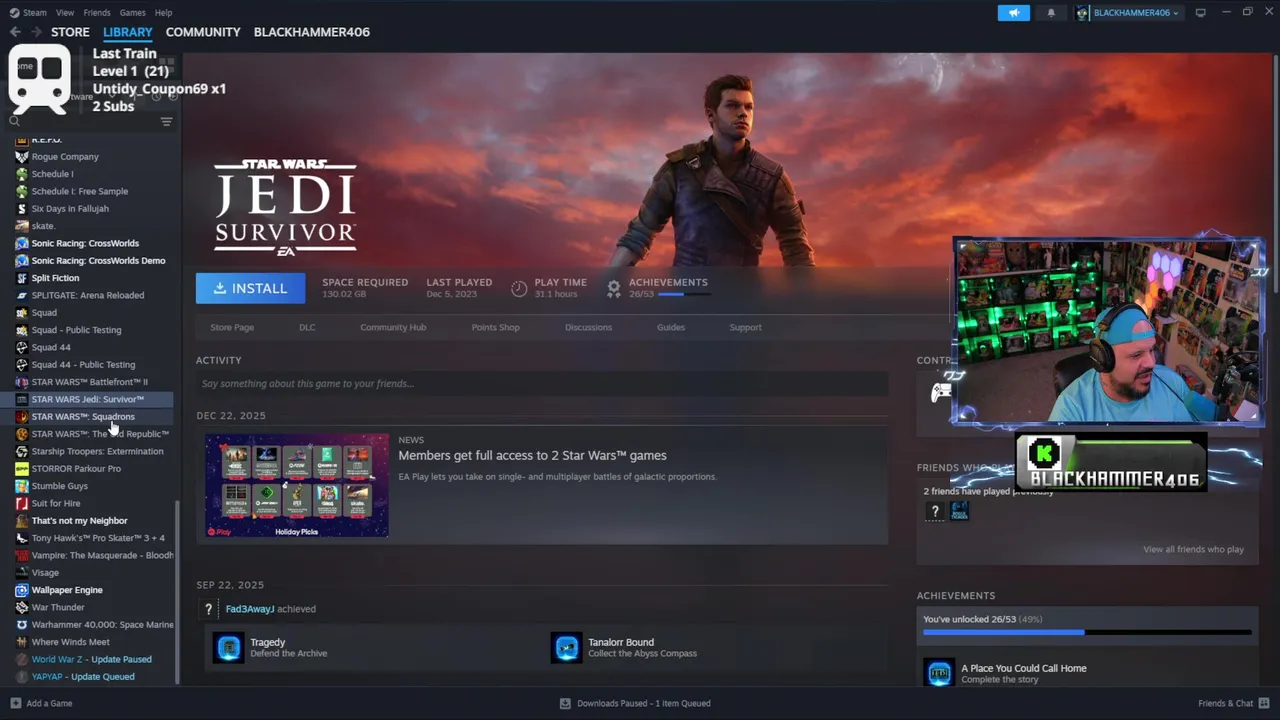Viewport: 1280px width, 720px height.
Task: Open the Guides link
Action: pyautogui.click(x=671, y=327)
